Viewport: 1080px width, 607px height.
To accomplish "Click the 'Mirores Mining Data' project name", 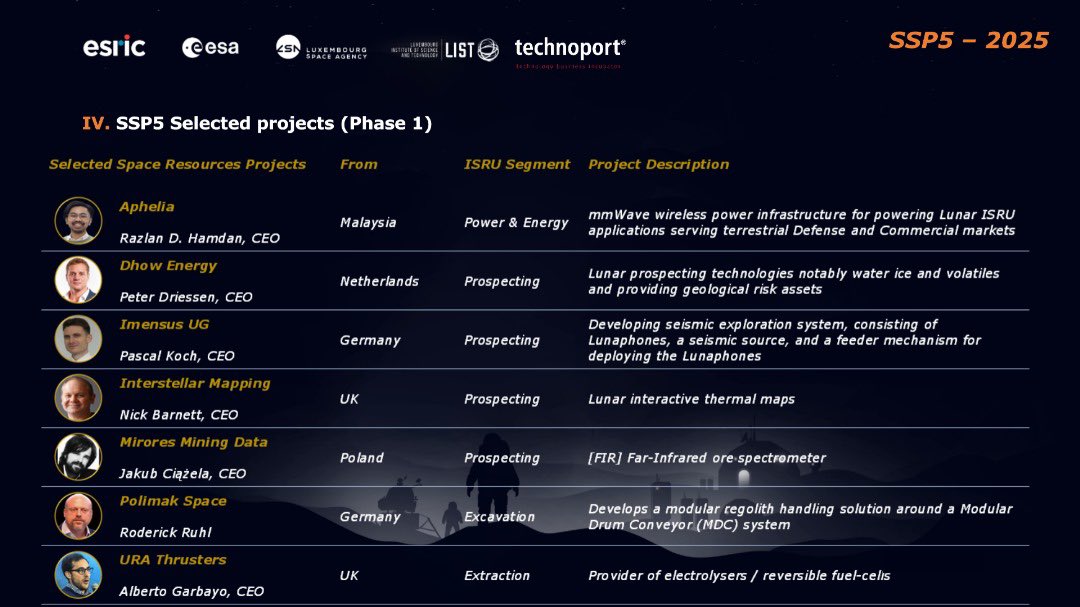I will 194,442.
